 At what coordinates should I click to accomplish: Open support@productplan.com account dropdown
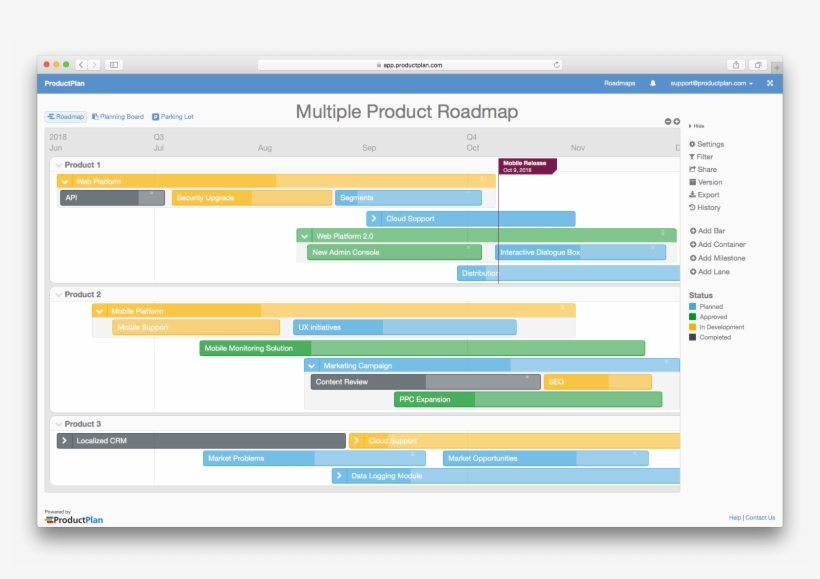(x=711, y=84)
